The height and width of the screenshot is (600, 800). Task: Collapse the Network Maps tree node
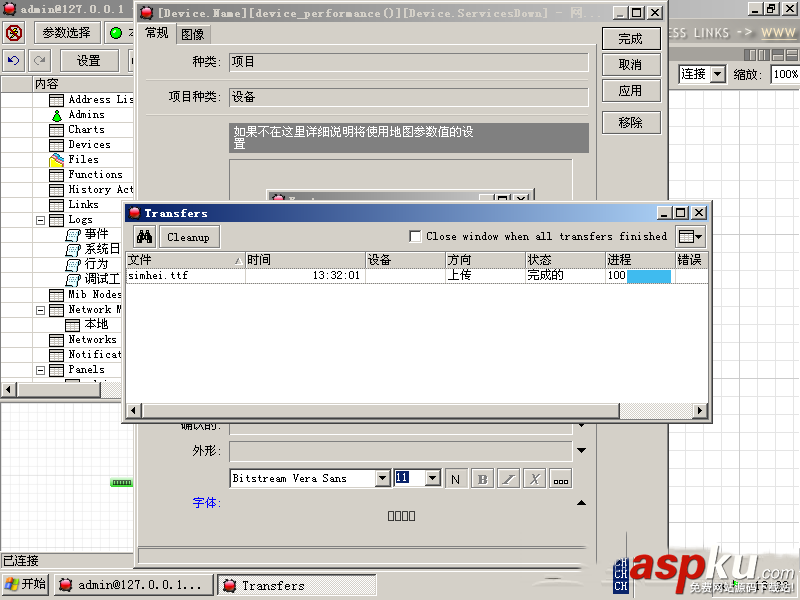tap(40, 310)
